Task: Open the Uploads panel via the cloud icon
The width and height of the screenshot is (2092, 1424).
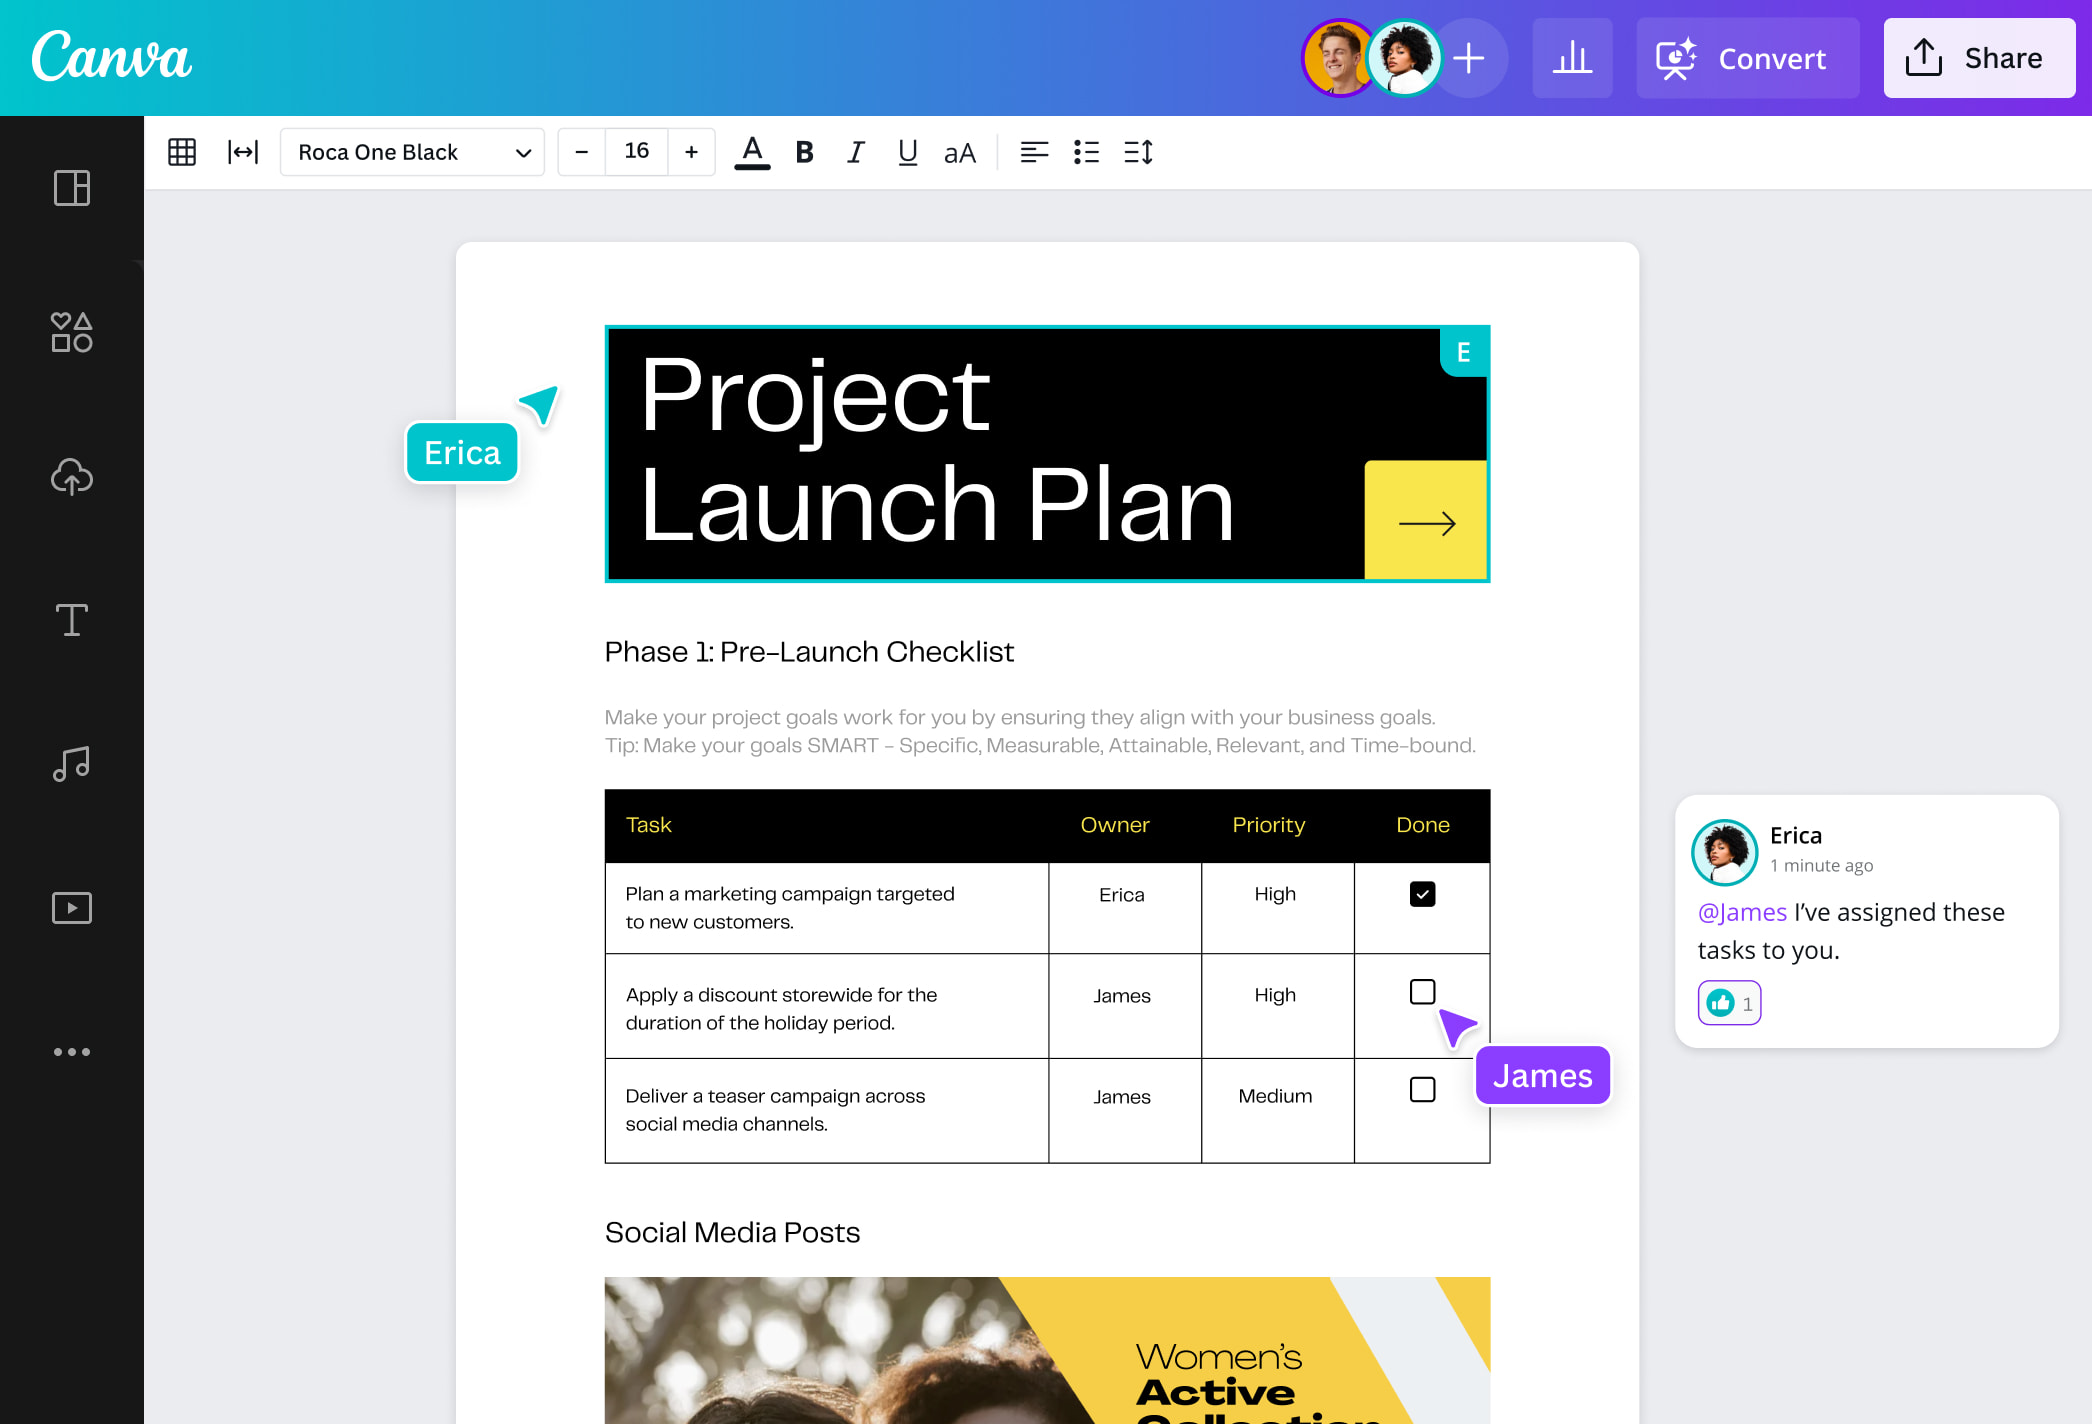Action: tap(71, 477)
